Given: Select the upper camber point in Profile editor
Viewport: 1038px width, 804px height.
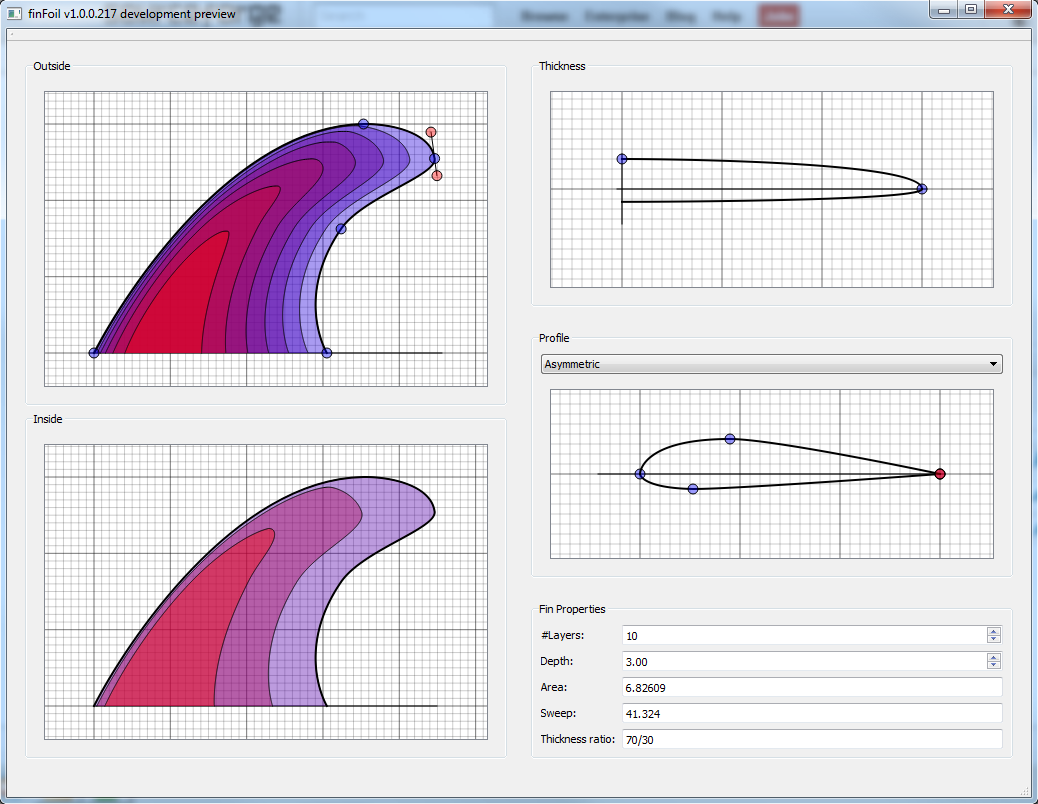Looking at the screenshot, I should point(730,438).
